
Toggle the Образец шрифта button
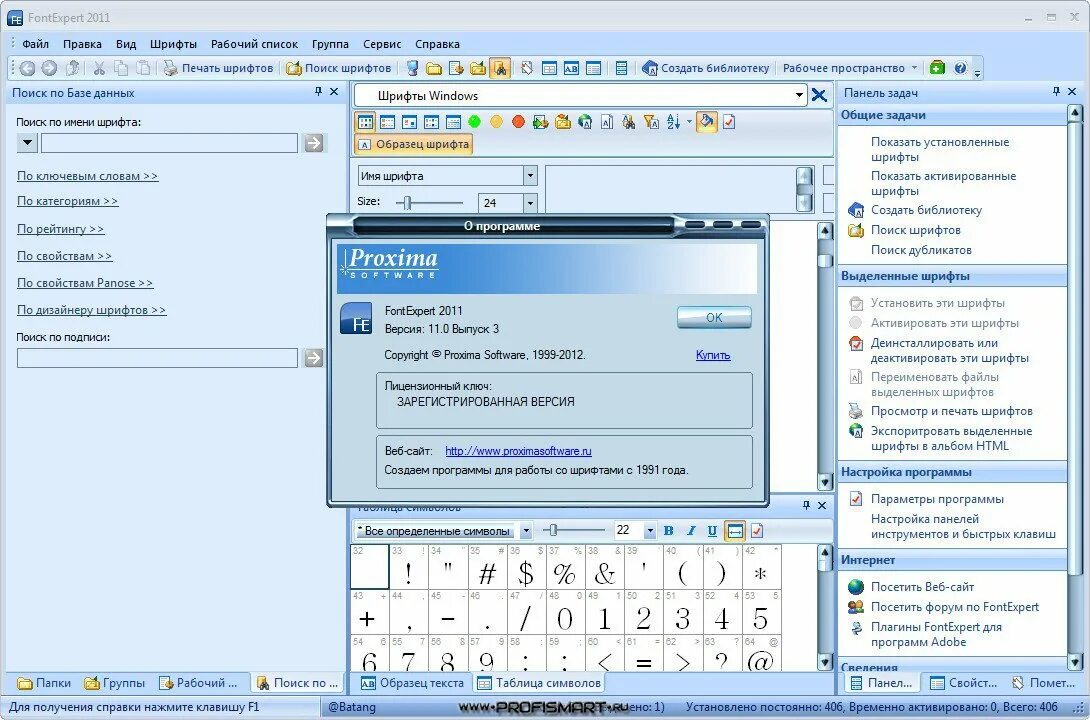(x=414, y=145)
